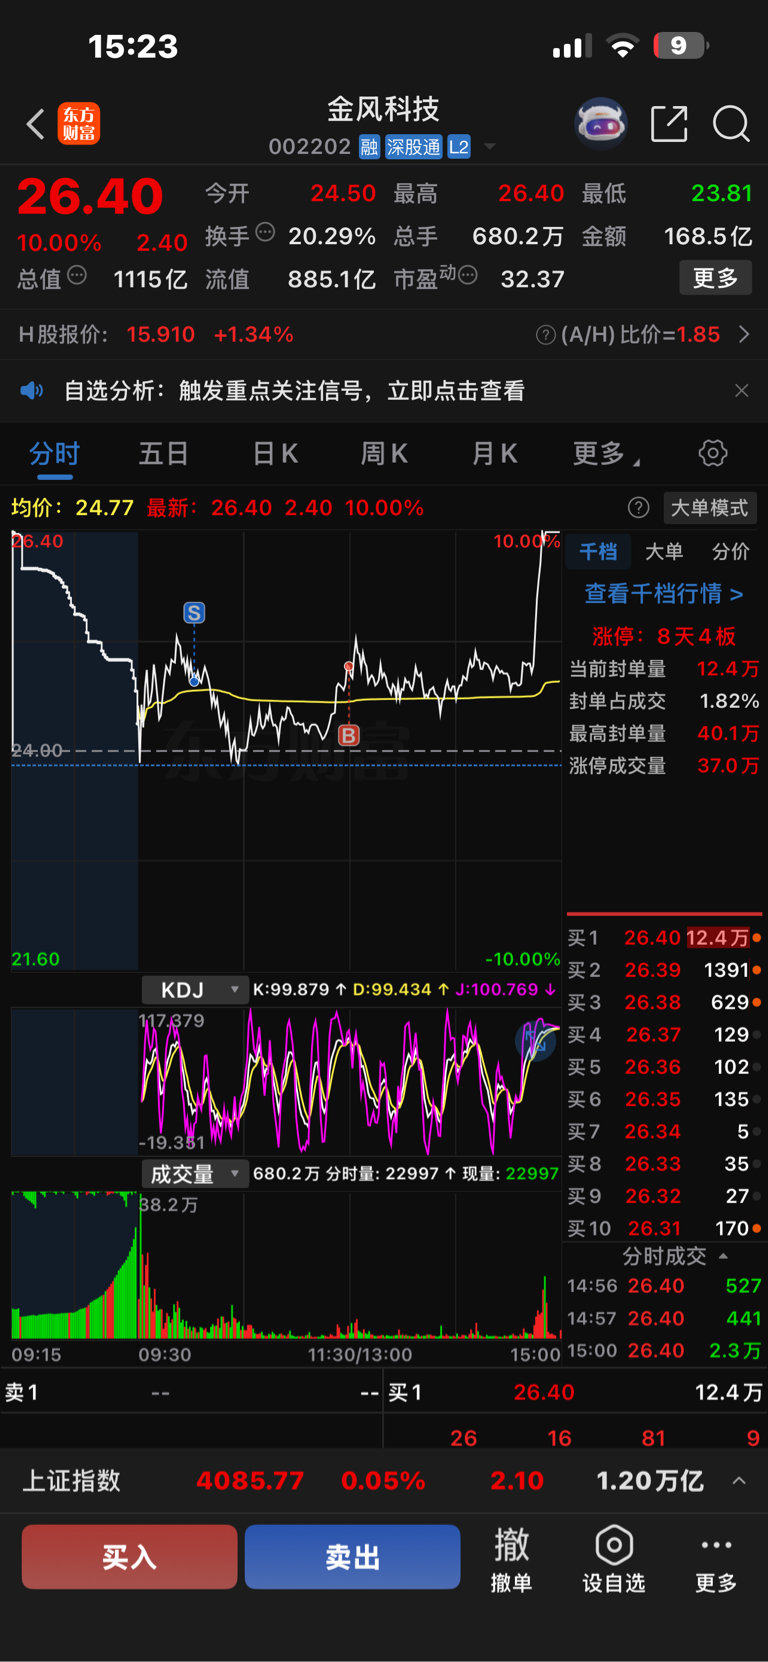Switch to the 五日 tab

tap(164, 454)
